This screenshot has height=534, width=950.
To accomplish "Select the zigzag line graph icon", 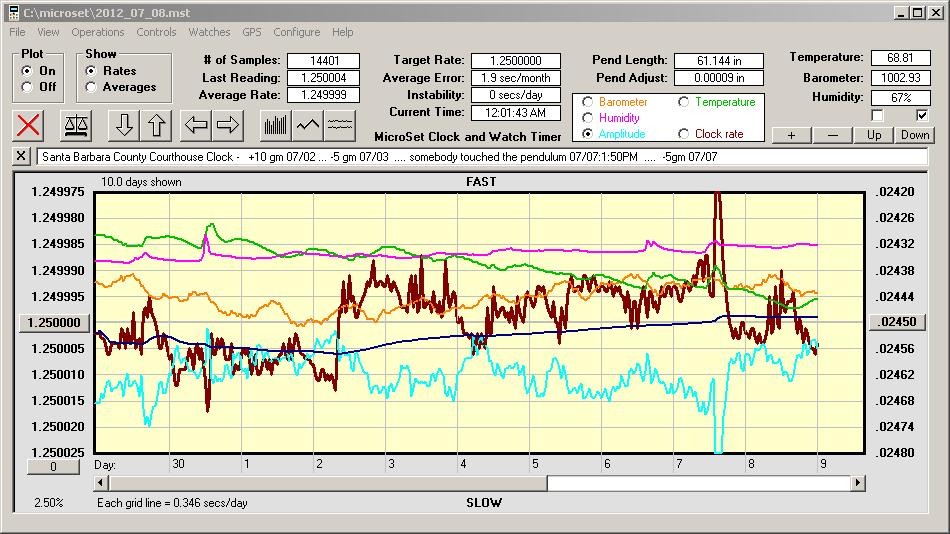I will point(308,126).
